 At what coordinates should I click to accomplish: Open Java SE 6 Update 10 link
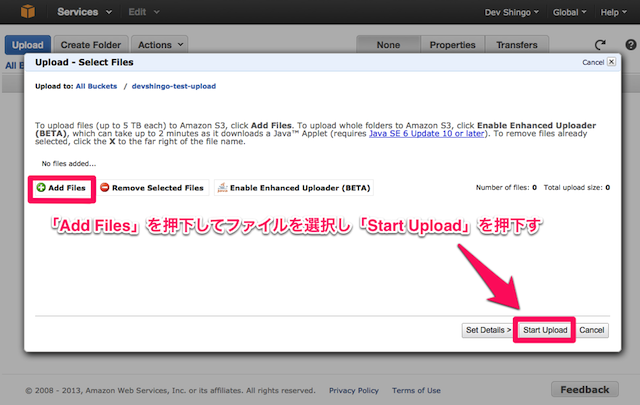427,134
